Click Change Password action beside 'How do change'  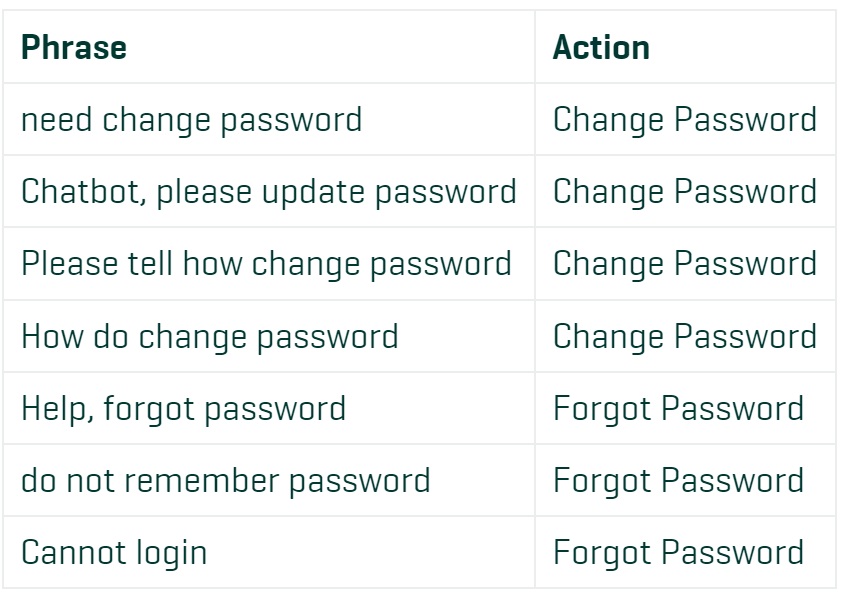685,337
